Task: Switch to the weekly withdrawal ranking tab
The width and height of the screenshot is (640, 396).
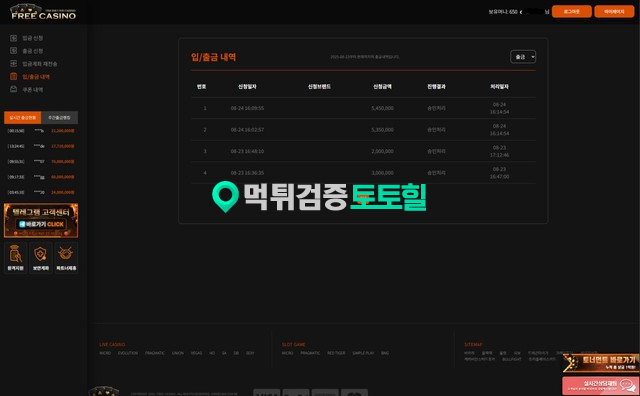Action: click(60, 118)
